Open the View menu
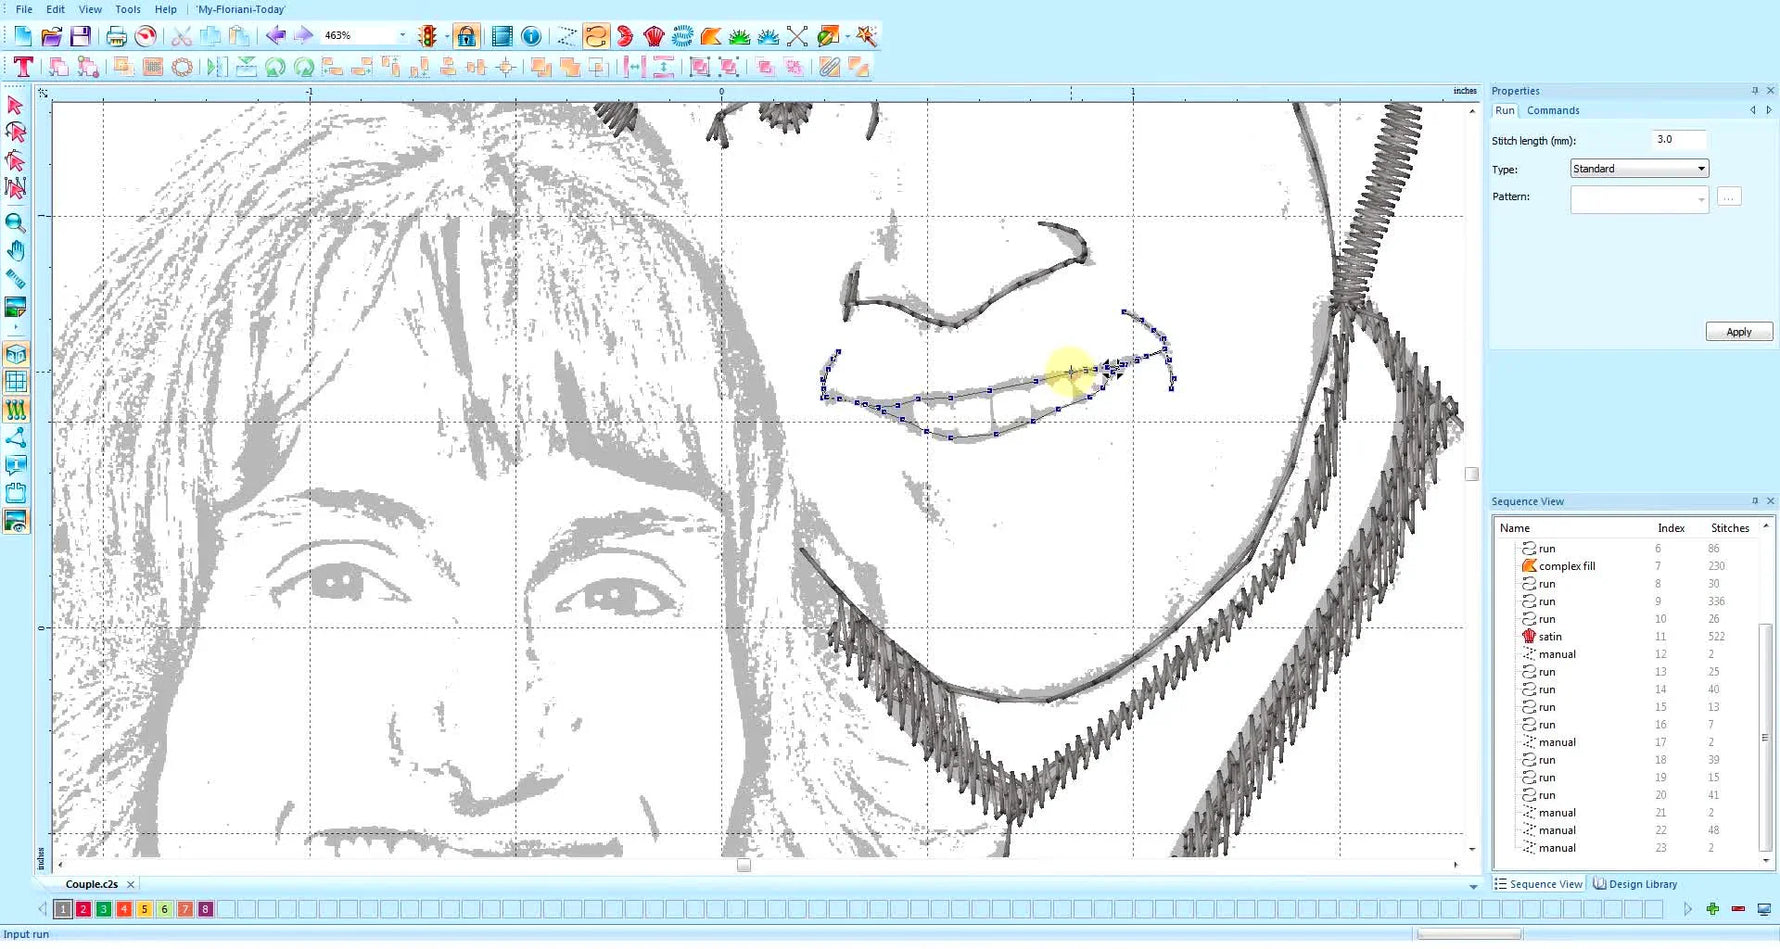1780x949 pixels. pyautogui.click(x=90, y=9)
